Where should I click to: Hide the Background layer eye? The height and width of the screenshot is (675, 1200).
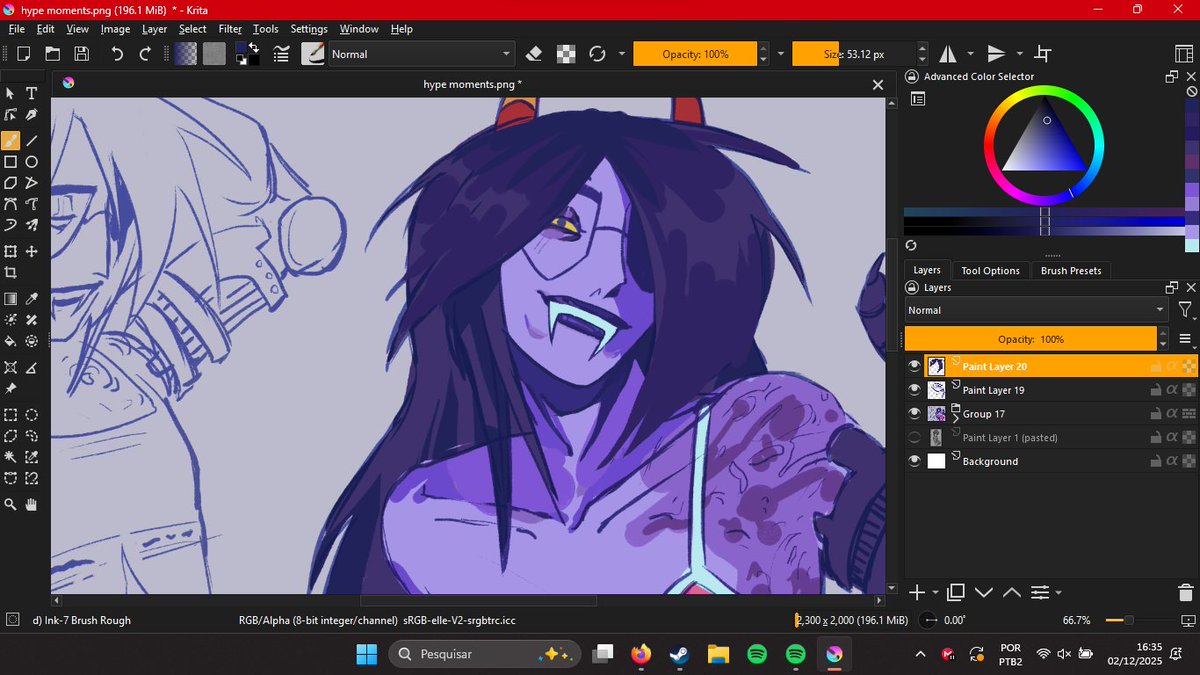(914, 461)
